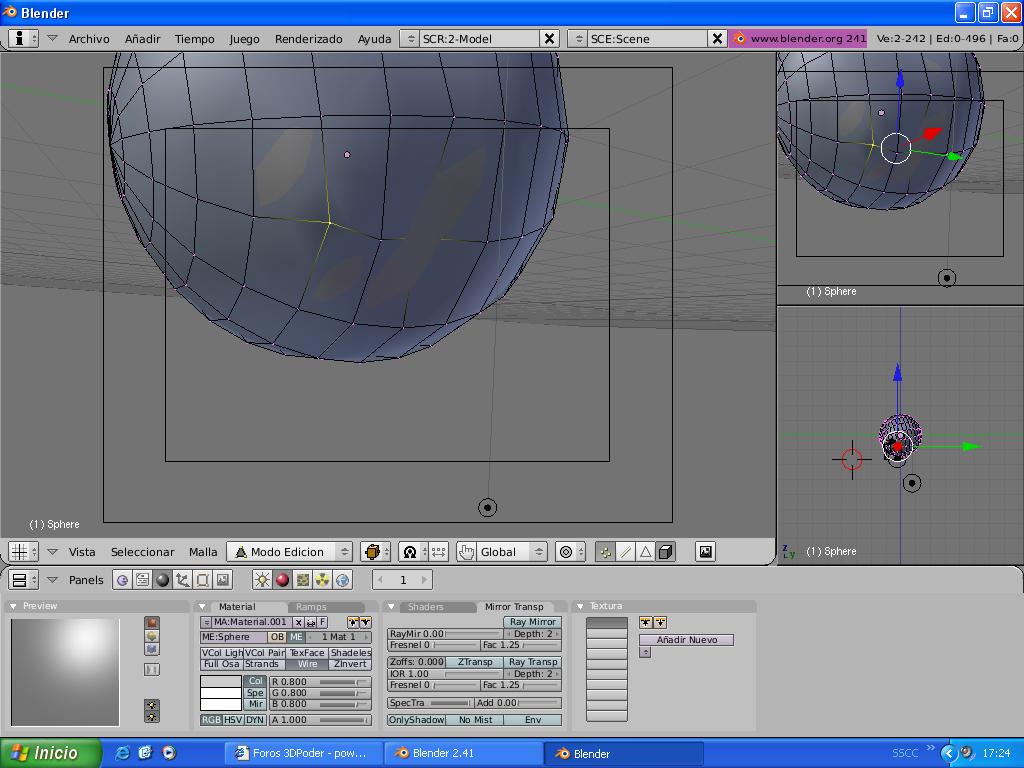Screen dimensions: 1024x768
Task: Click the Añadir Nuevo texture button
Action: (x=686, y=640)
